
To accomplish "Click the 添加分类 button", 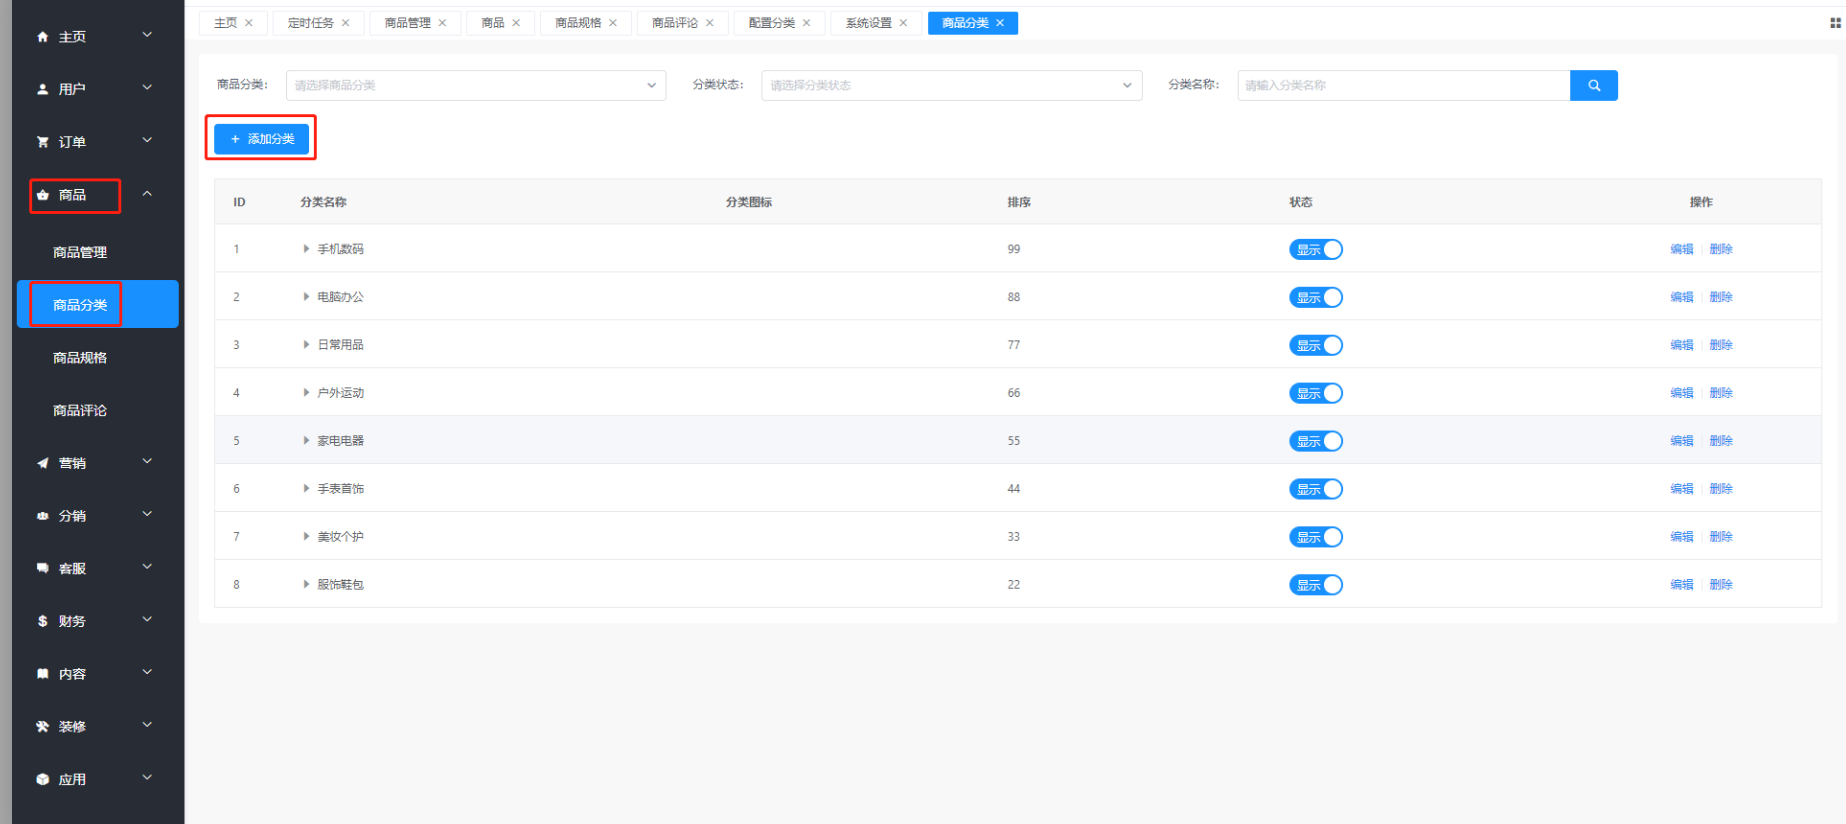I will (x=261, y=139).
